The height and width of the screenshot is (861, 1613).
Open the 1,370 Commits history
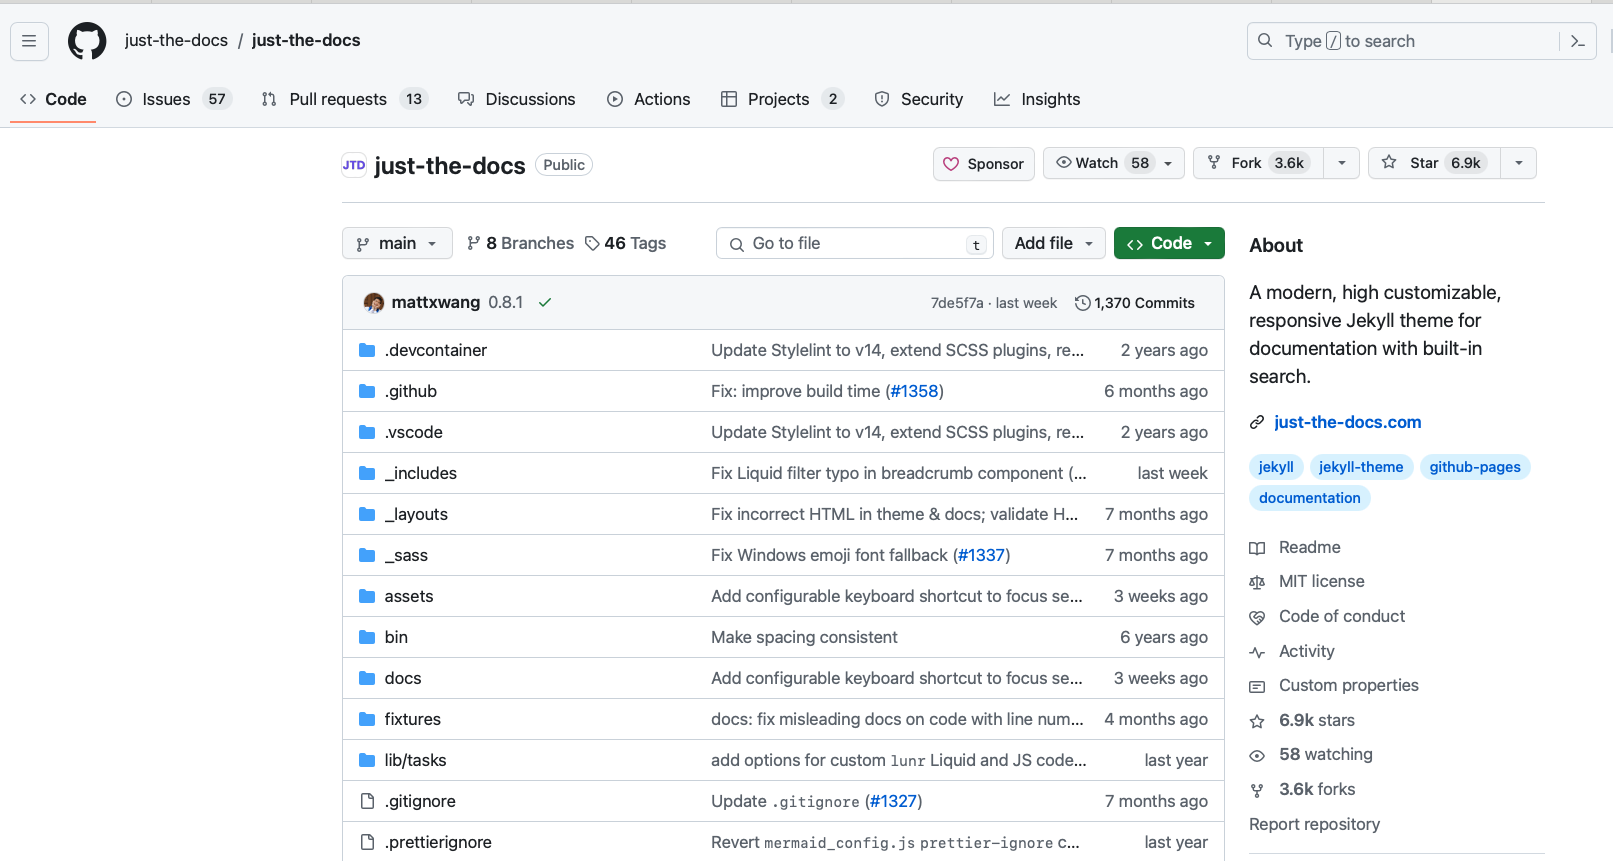tap(1135, 303)
